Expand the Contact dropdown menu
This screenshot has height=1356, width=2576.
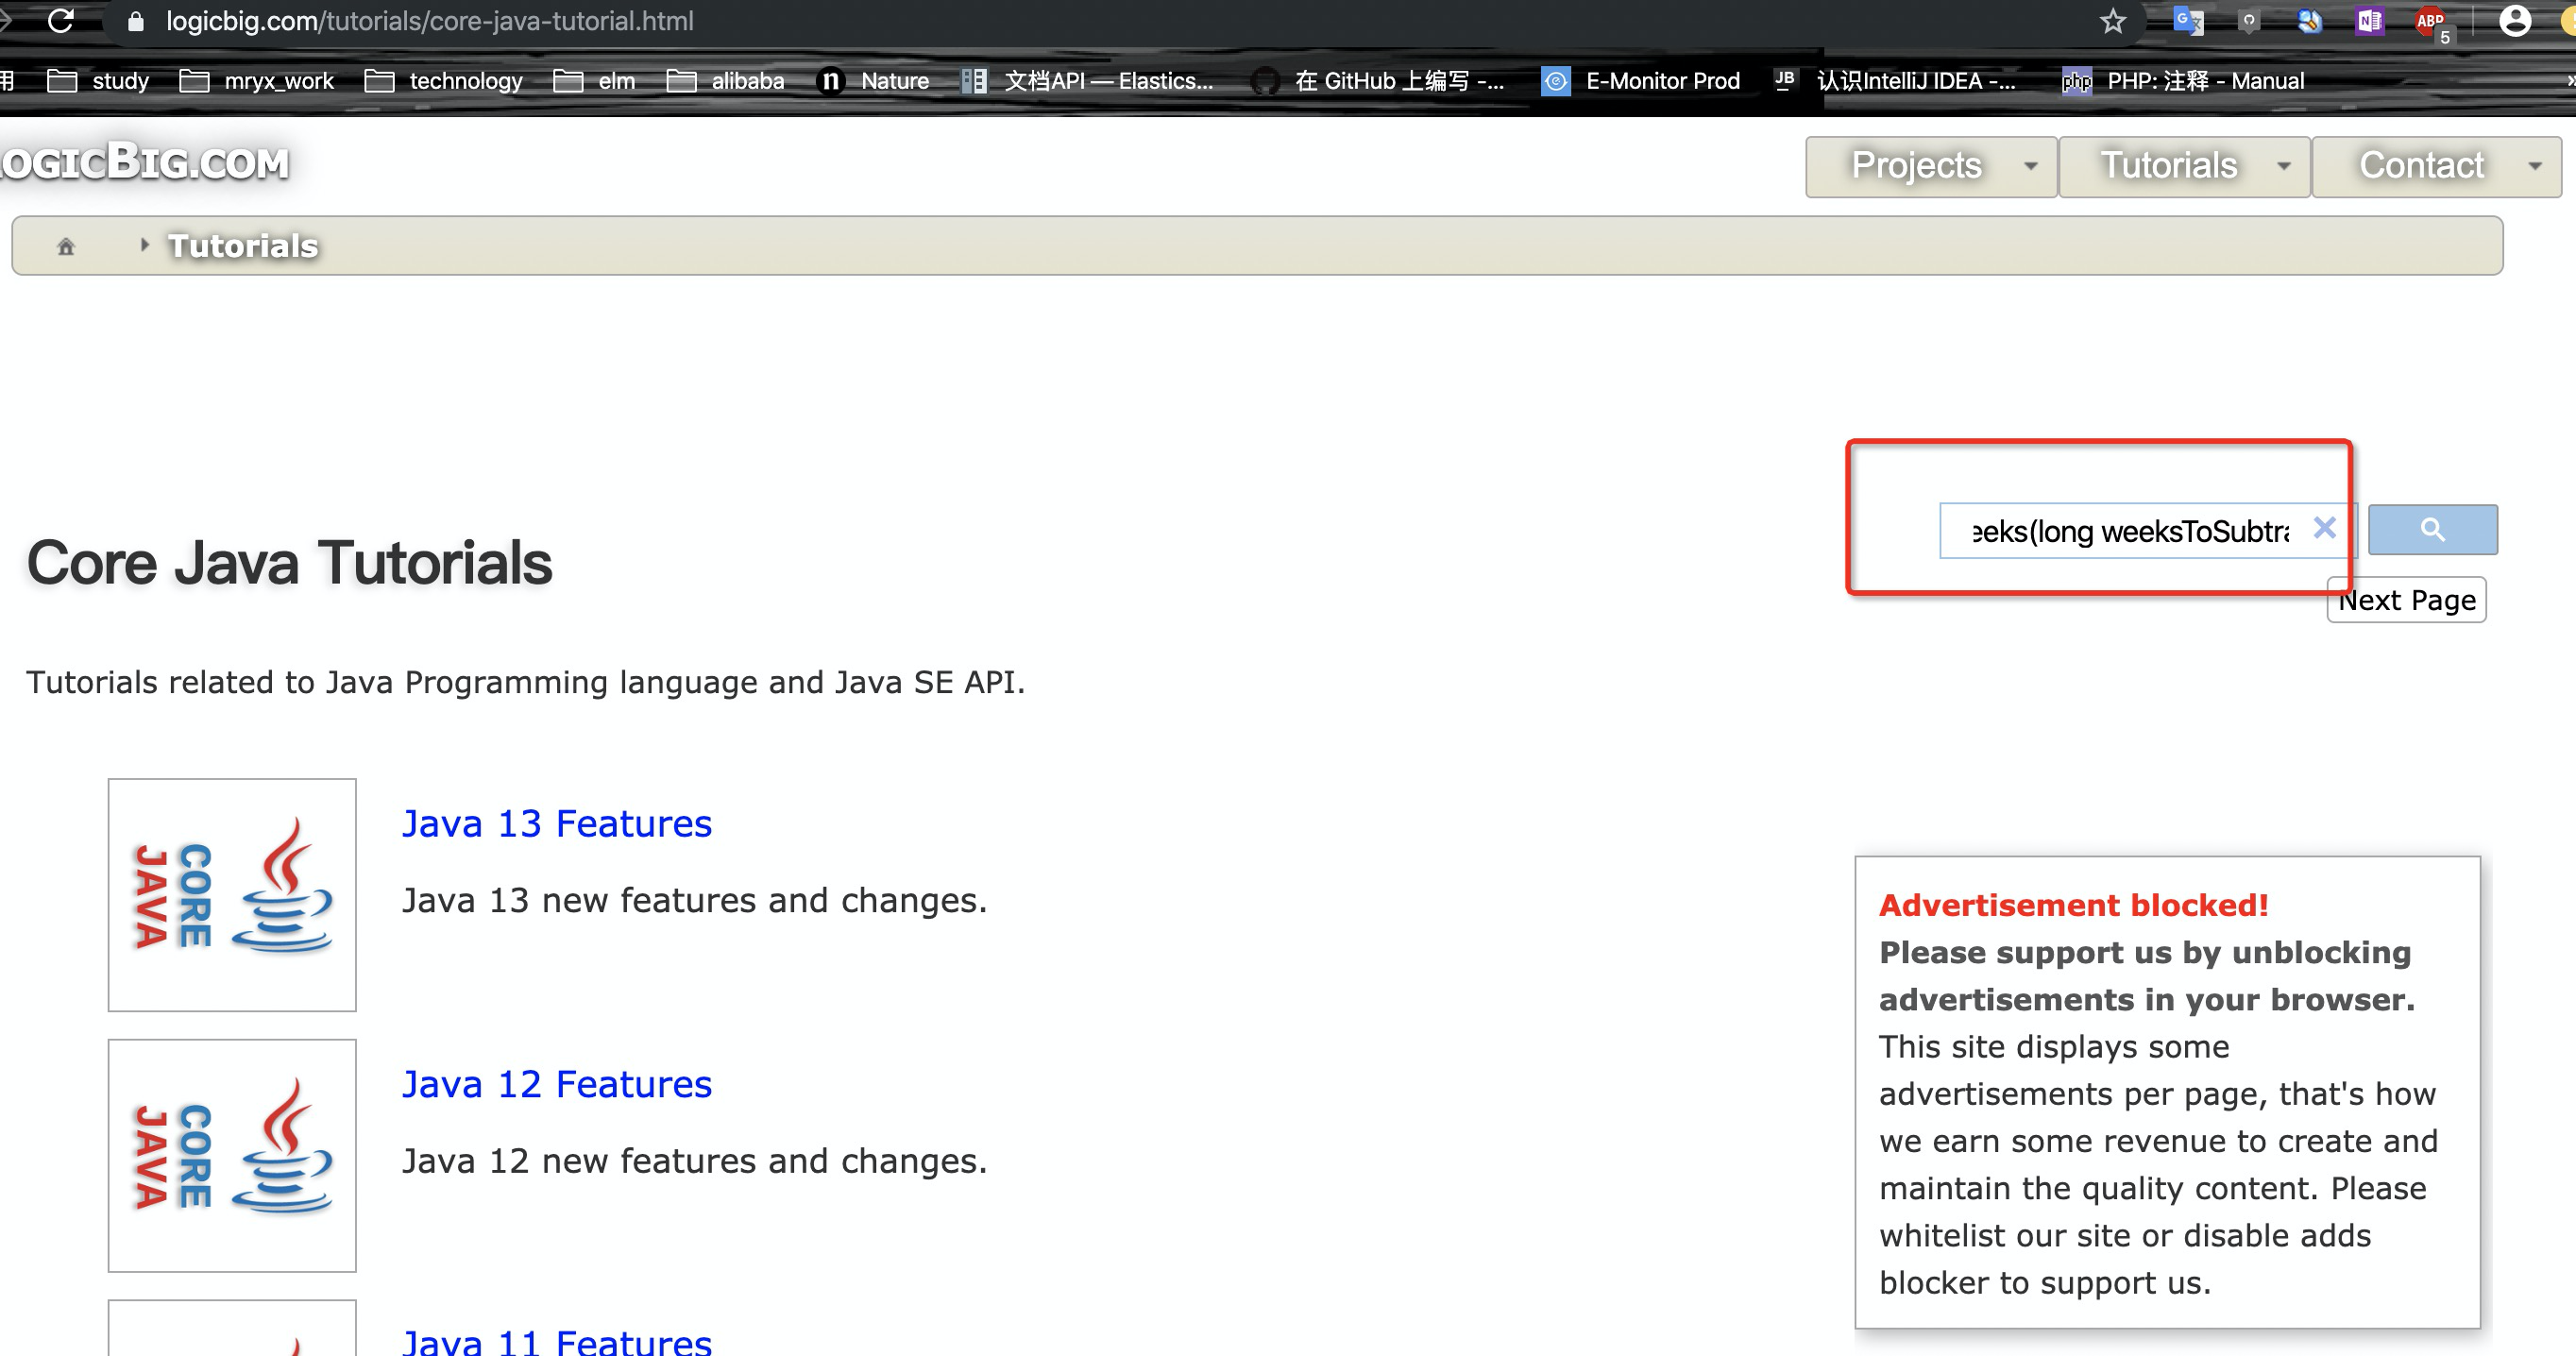click(2436, 166)
